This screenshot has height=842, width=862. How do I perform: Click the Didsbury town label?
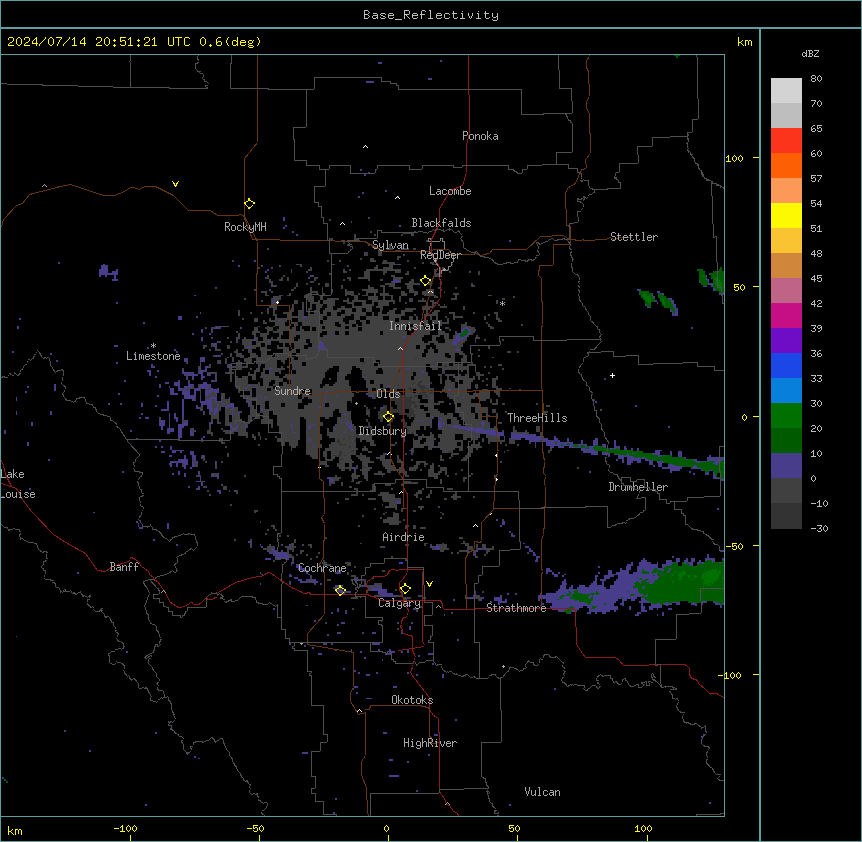[383, 431]
